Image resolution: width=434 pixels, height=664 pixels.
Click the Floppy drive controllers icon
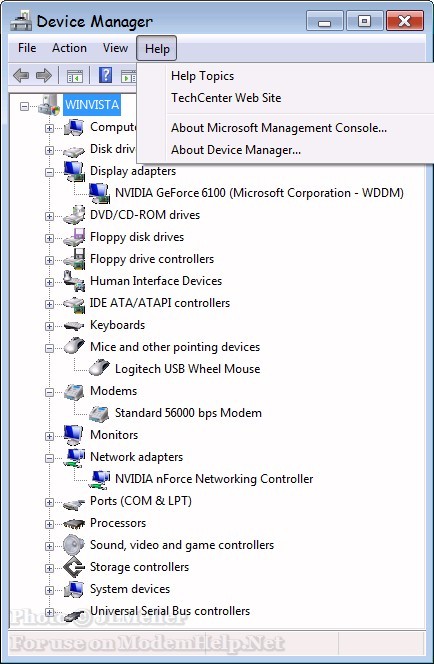click(74, 259)
